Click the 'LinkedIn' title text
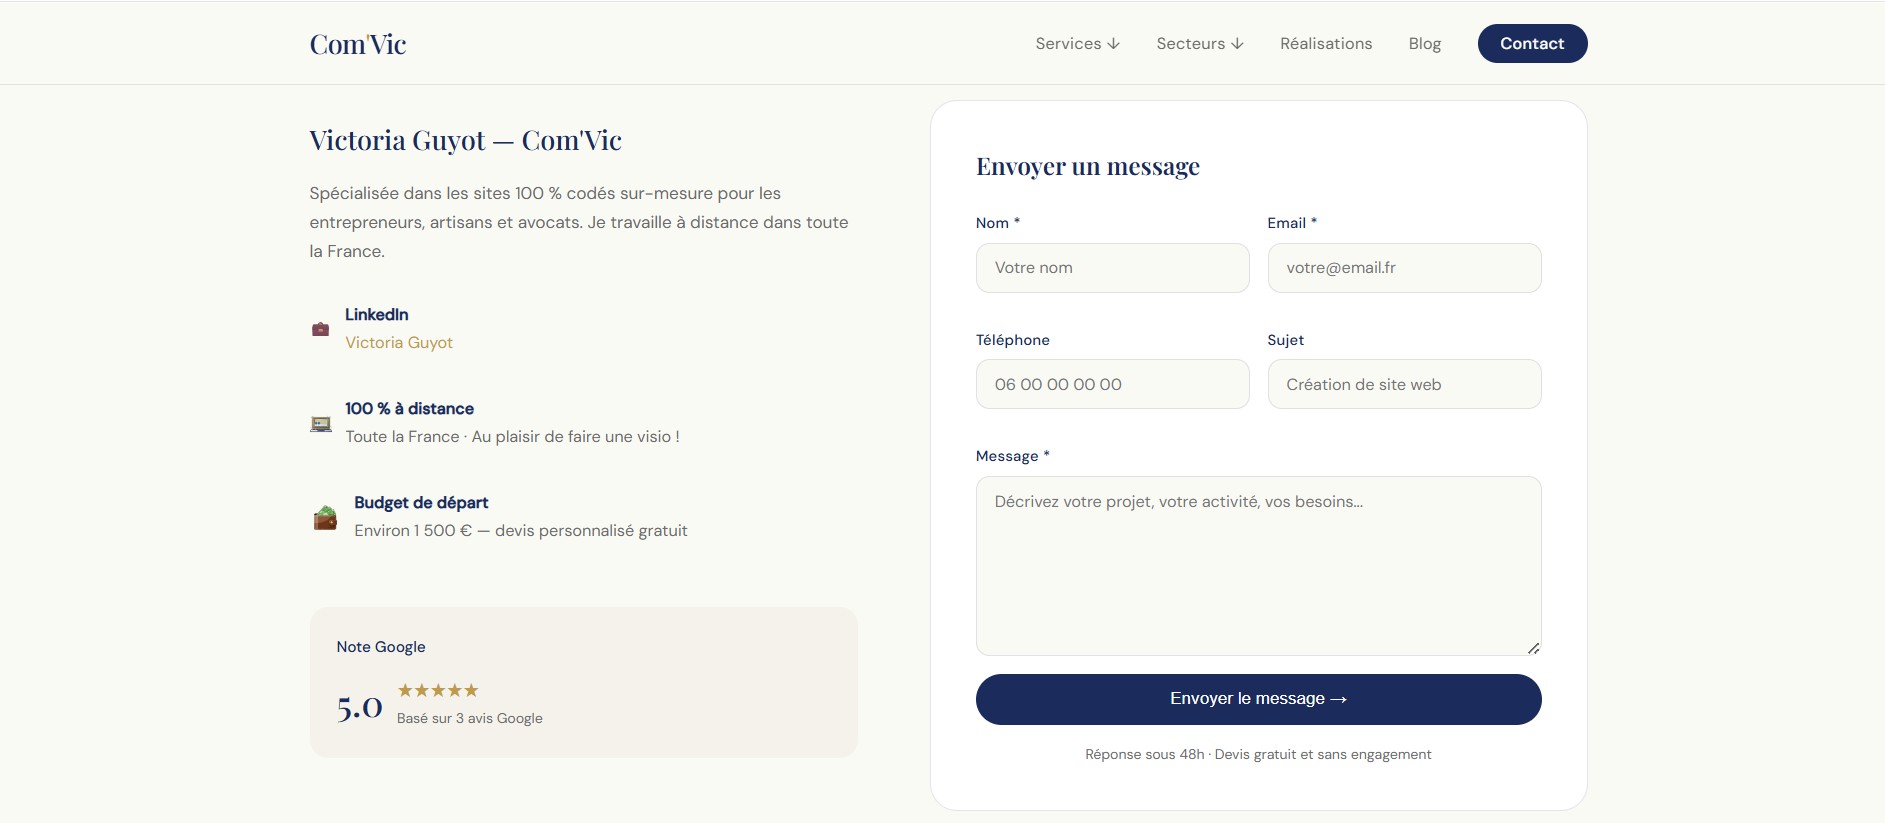Screen dimensions: 1885x823 (377, 314)
